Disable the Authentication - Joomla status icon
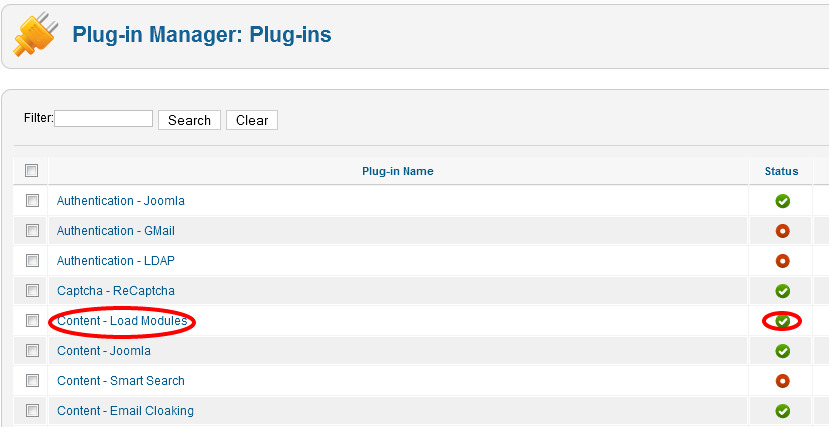The width and height of the screenshot is (829, 427). pyautogui.click(x=782, y=201)
